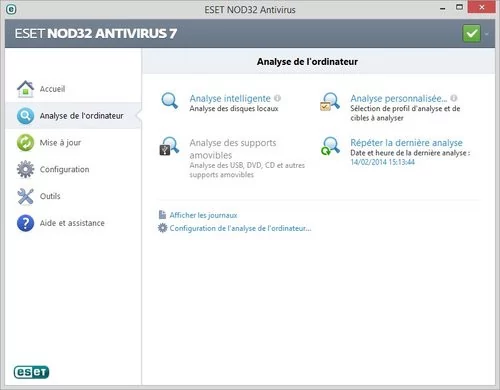Click the 'Analyse des disques locaux' description
Viewport: 500px width, 390px height.
(234, 109)
